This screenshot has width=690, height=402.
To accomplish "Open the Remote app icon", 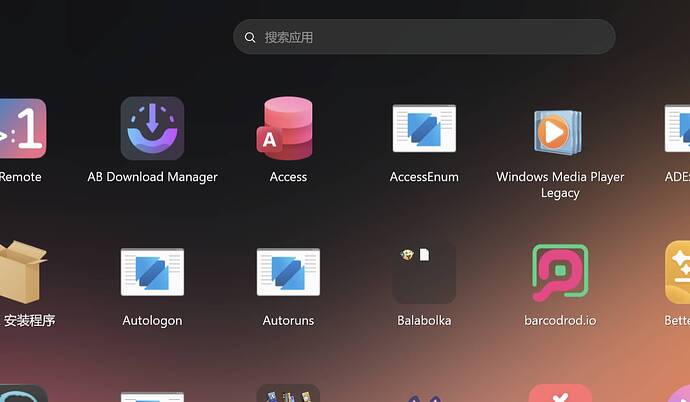I will point(23,128).
